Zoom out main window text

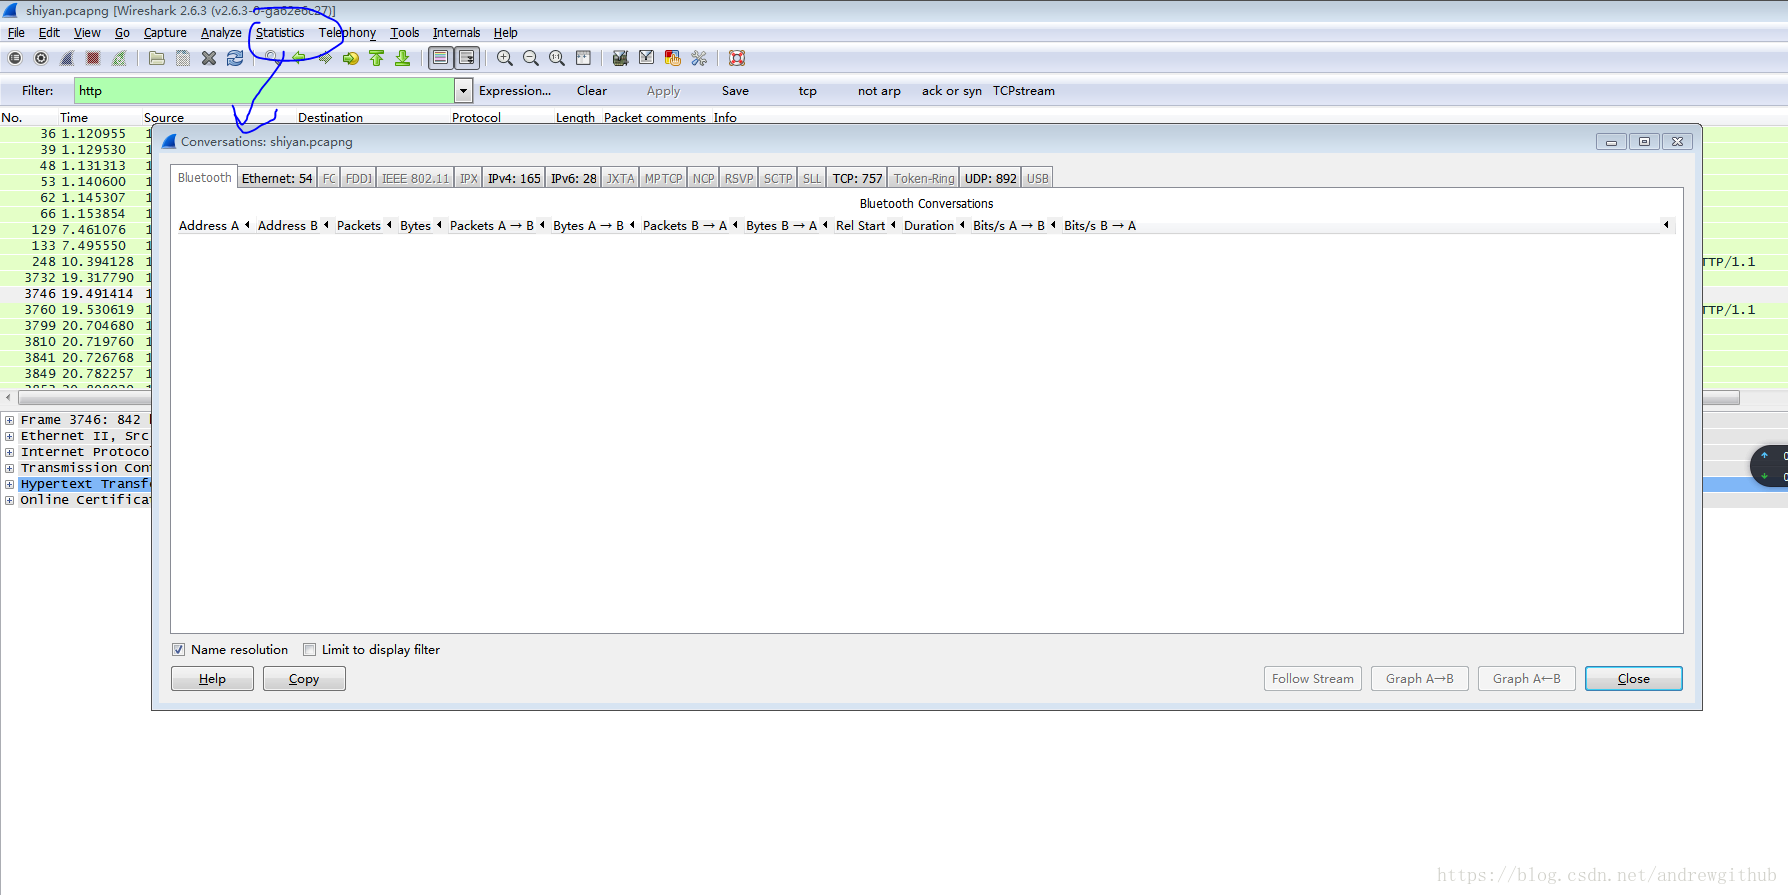click(531, 58)
